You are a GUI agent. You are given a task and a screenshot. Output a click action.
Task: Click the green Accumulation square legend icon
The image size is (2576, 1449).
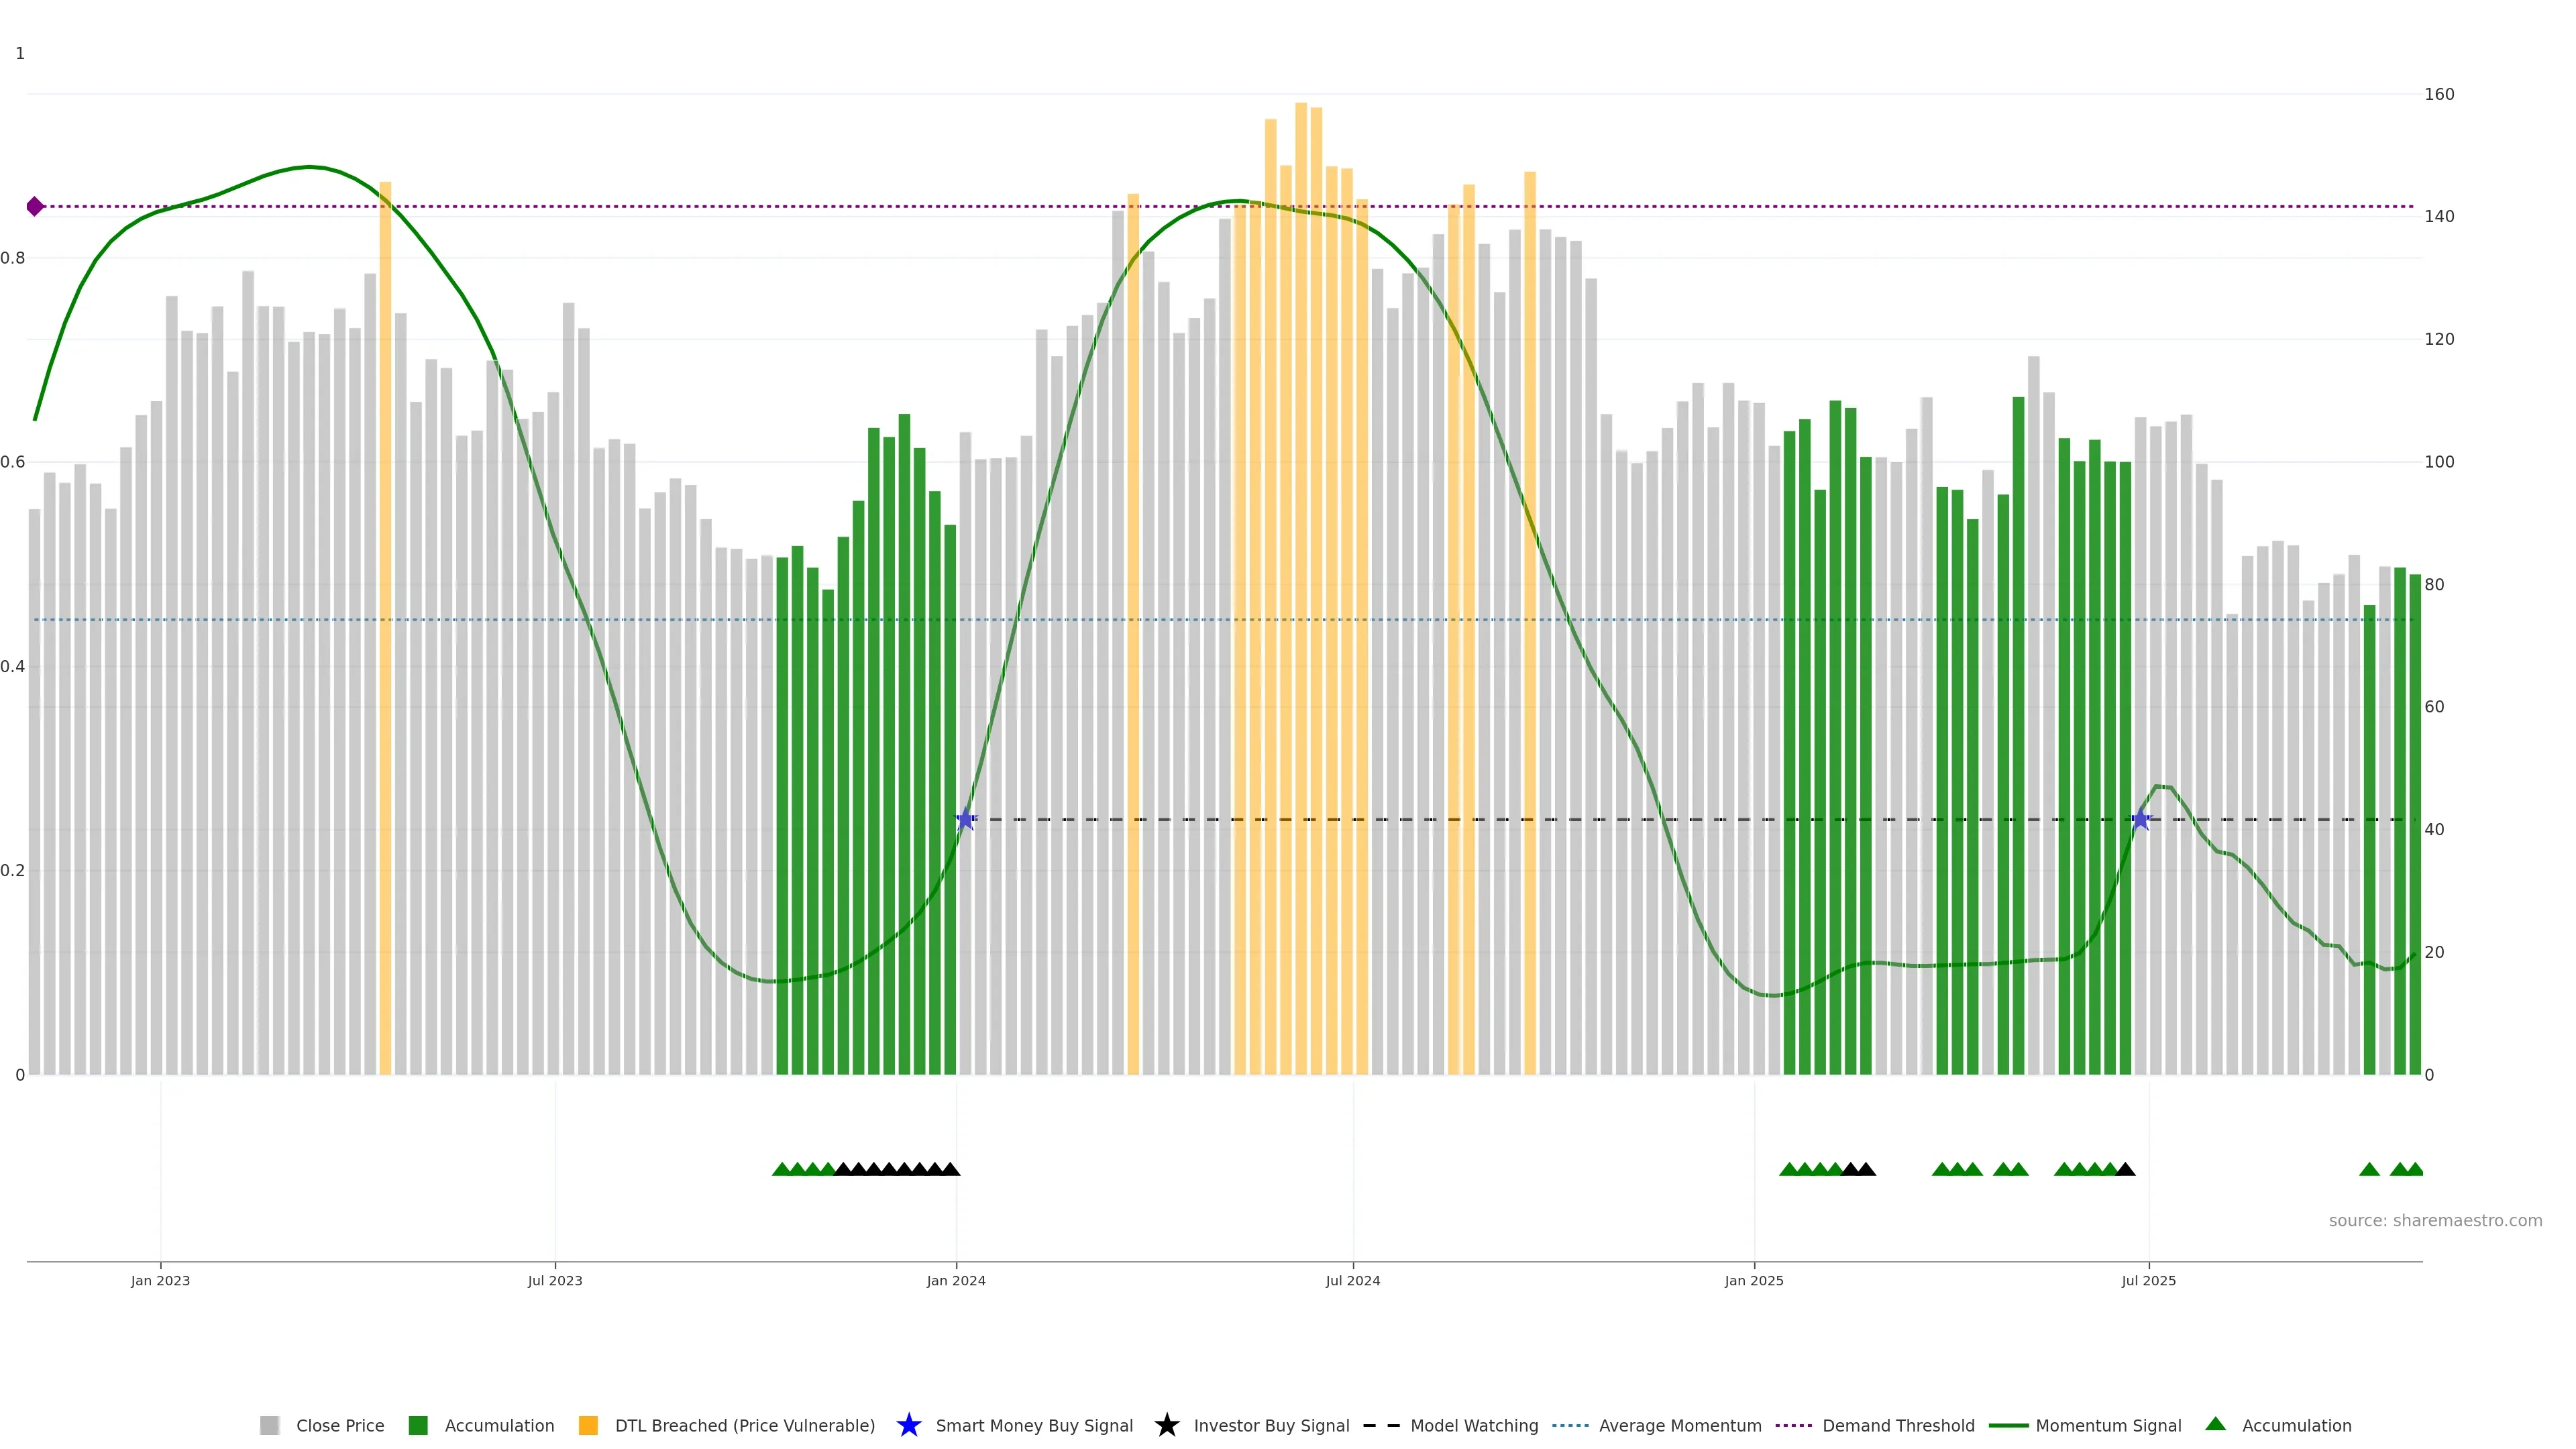[418, 1425]
